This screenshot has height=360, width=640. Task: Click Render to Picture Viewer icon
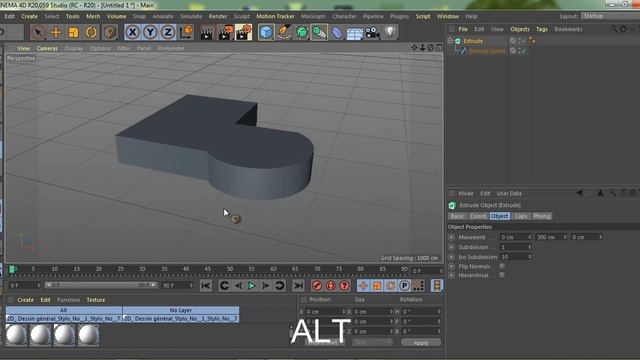pos(225,32)
